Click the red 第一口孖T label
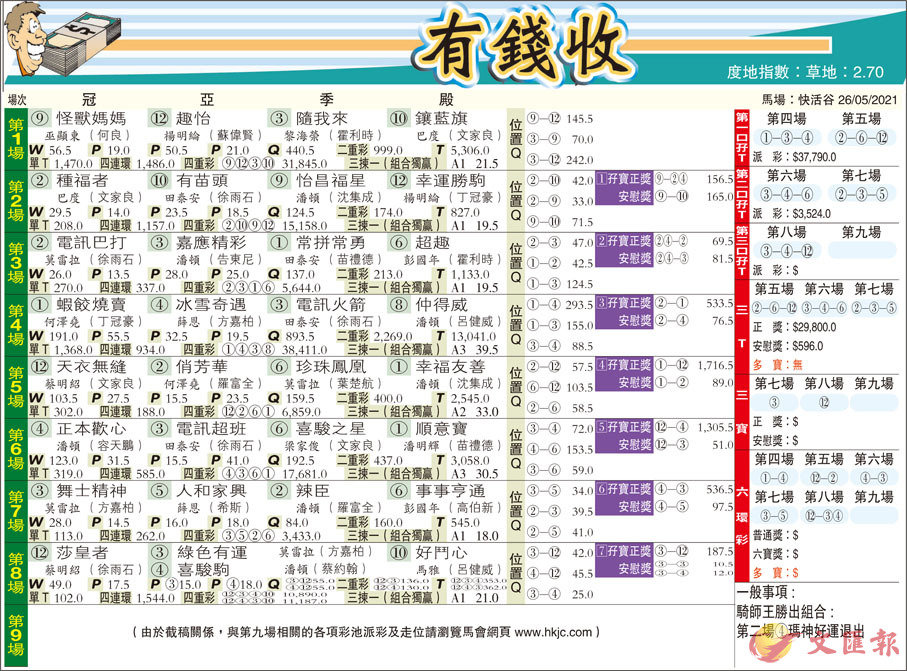The height and width of the screenshot is (671, 907). point(741,135)
